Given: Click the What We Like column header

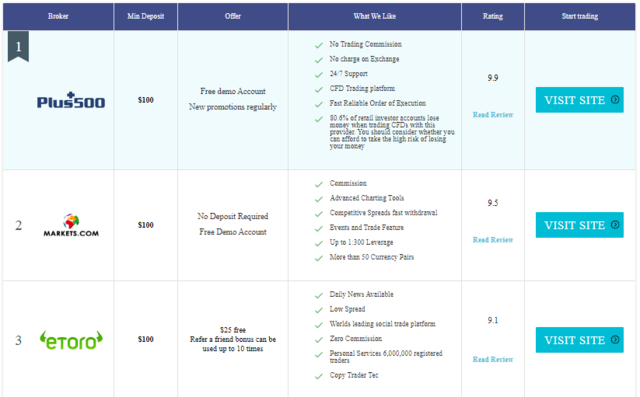Looking at the screenshot, I should click(375, 16).
